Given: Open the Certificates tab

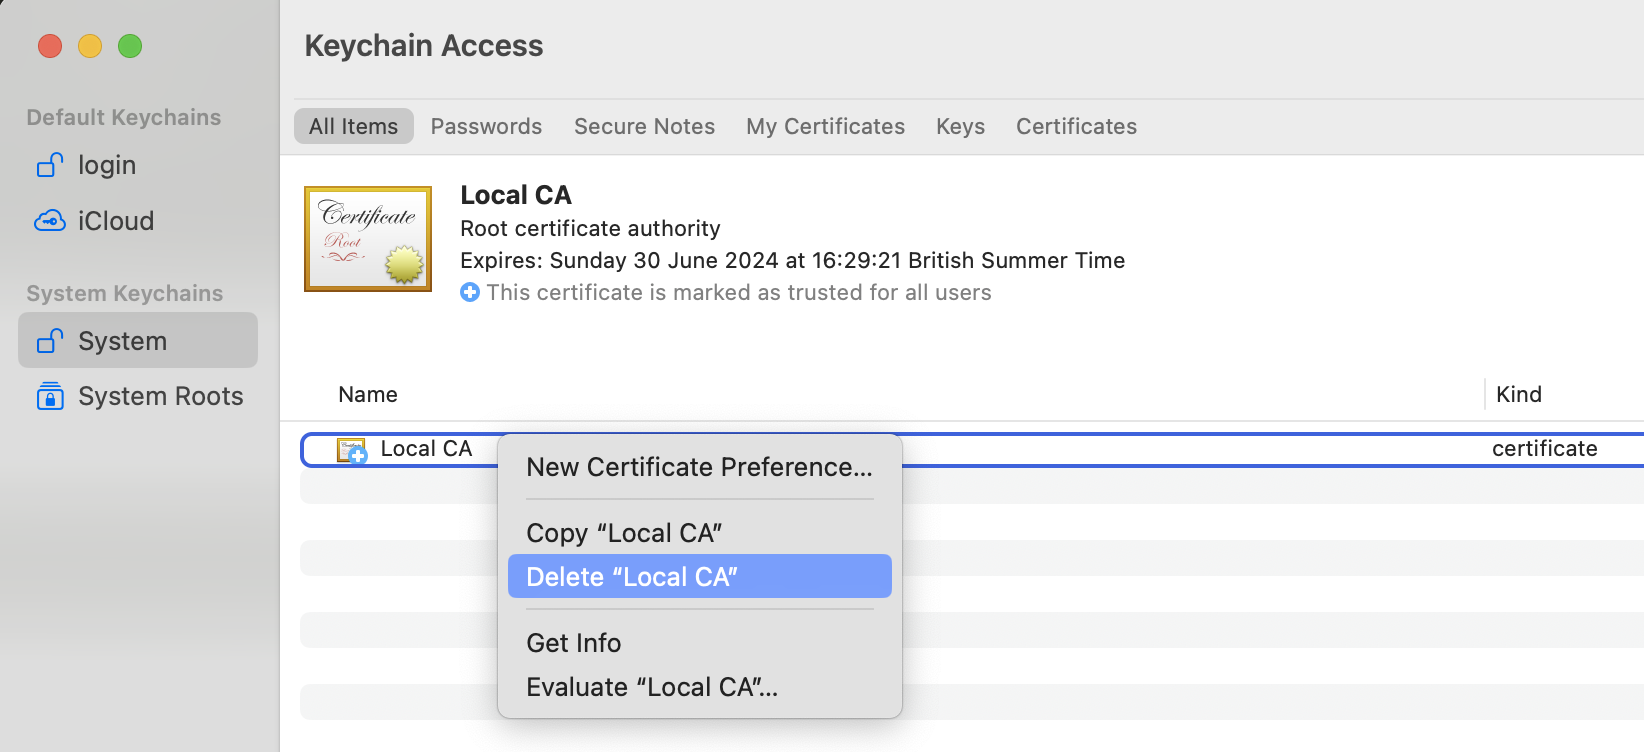Looking at the screenshot, I should pyautogui.click(x=1076, y=126).
